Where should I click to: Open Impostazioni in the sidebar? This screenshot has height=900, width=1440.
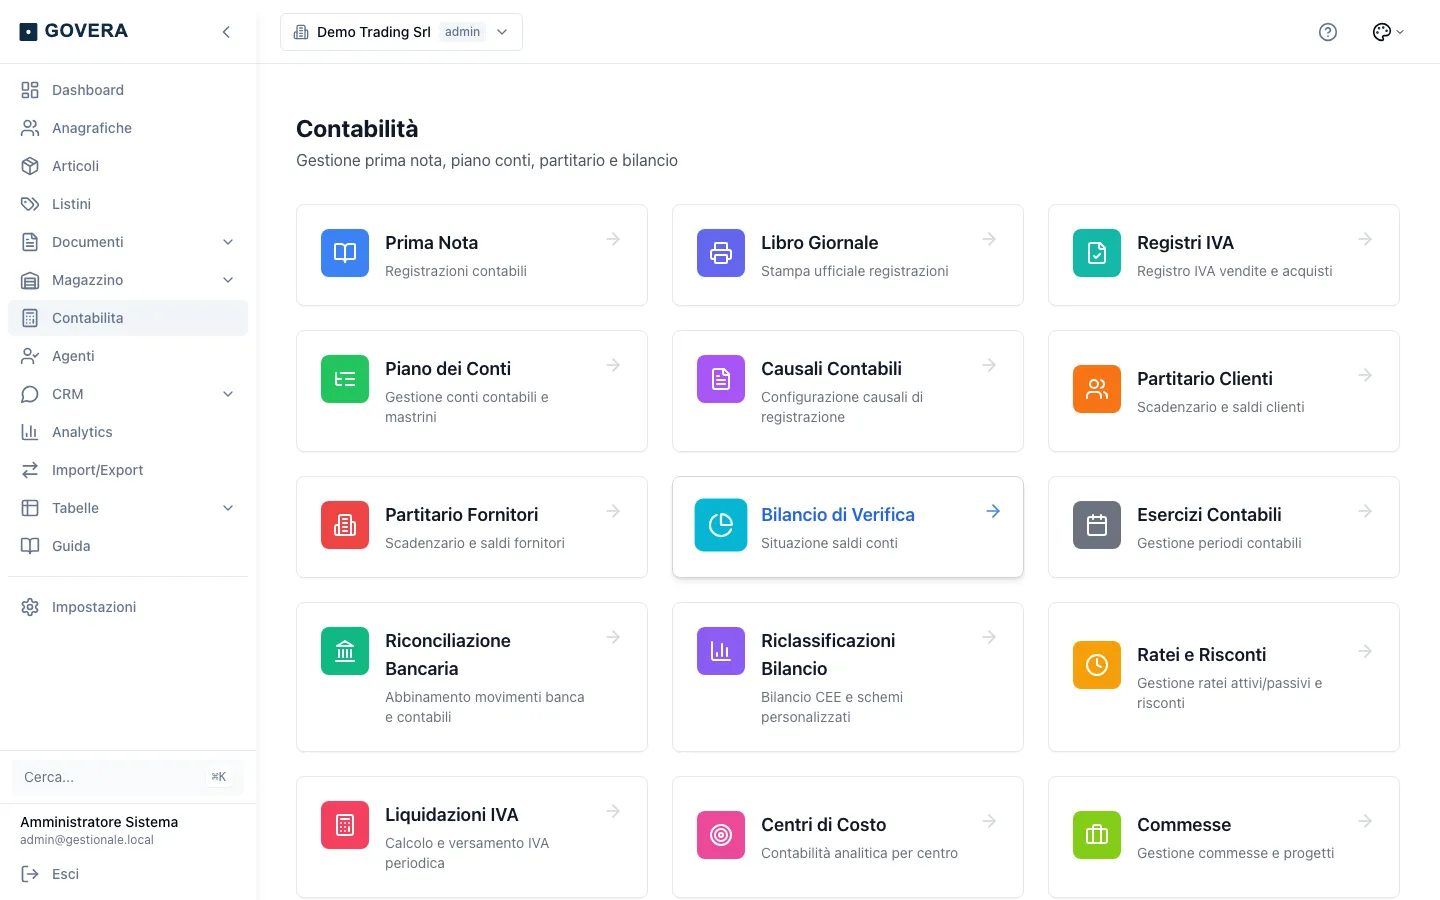tap(128, 607)
